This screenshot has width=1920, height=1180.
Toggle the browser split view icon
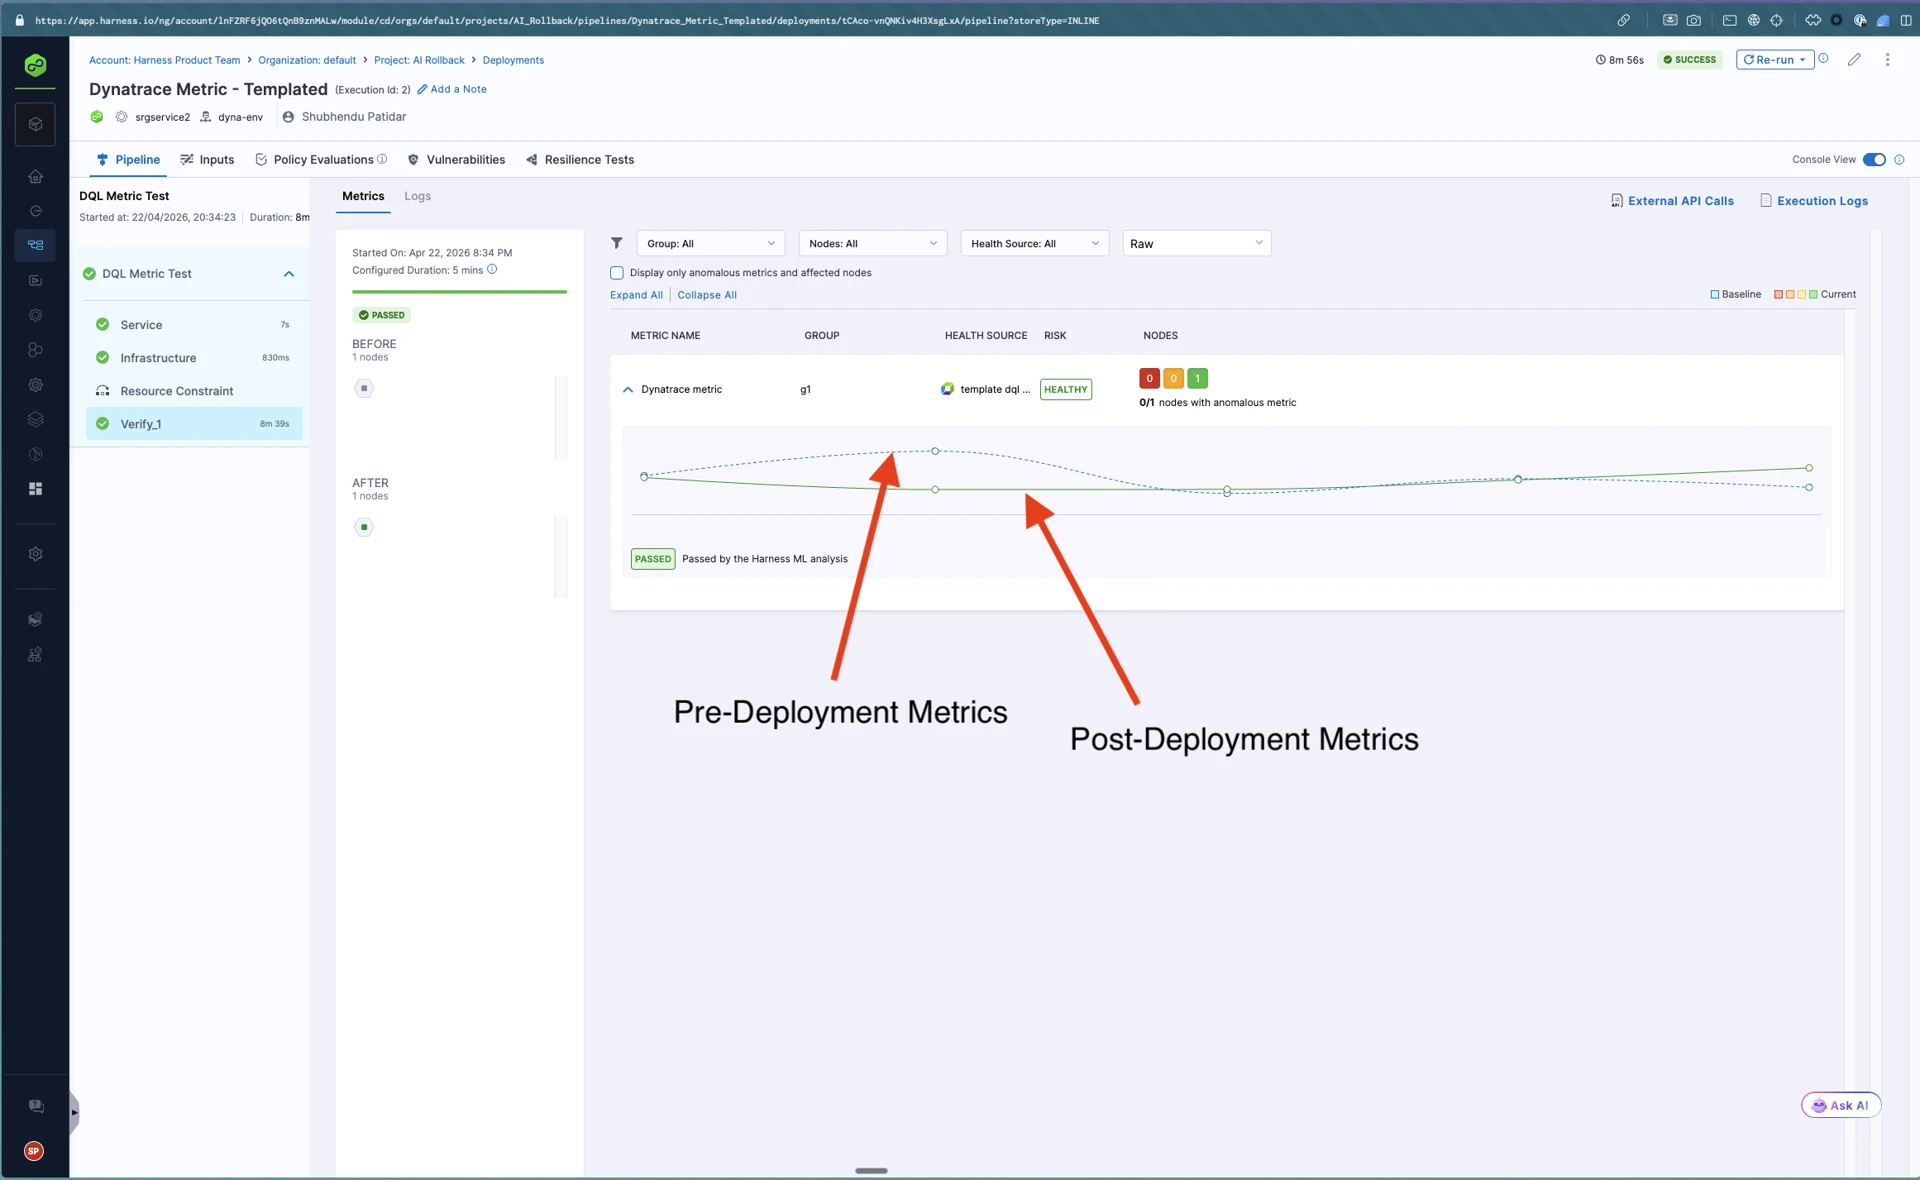(x=1906, y=20)
